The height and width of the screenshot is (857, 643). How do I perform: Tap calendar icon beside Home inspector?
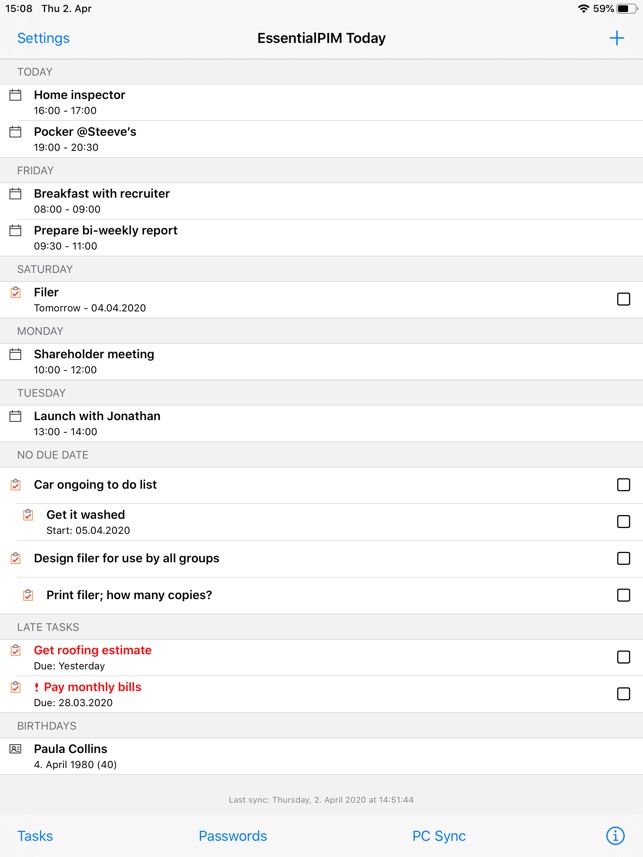tap(15, 95)
